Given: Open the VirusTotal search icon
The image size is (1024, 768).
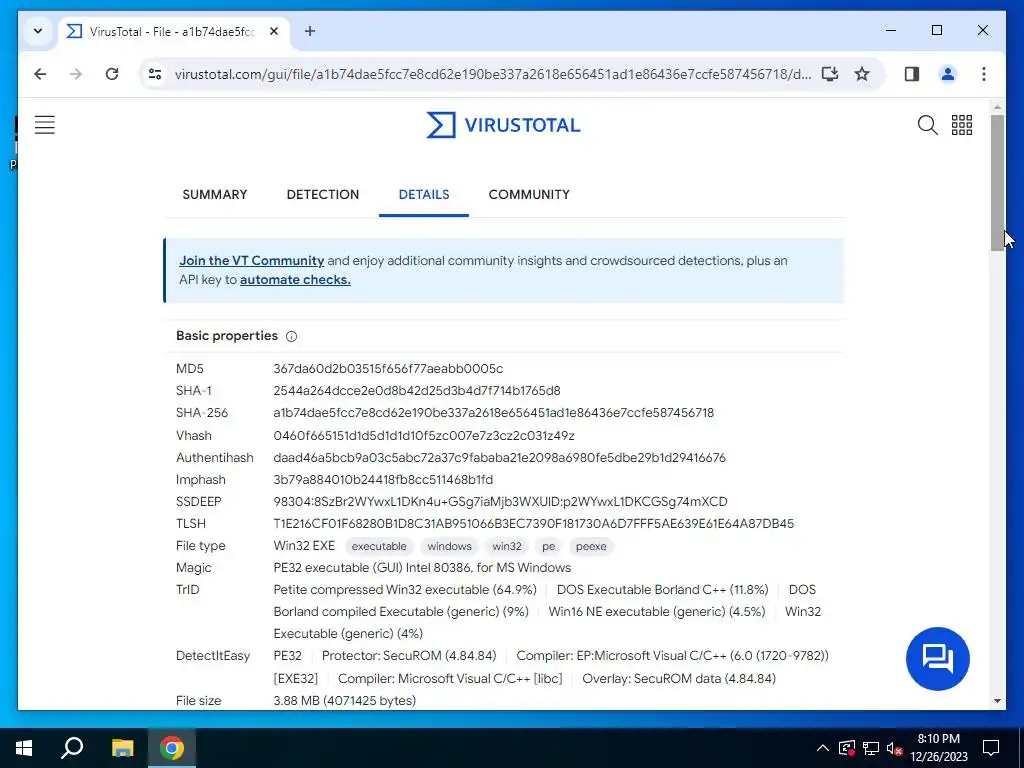Looking at the screenshot, I should coord(927,125).
